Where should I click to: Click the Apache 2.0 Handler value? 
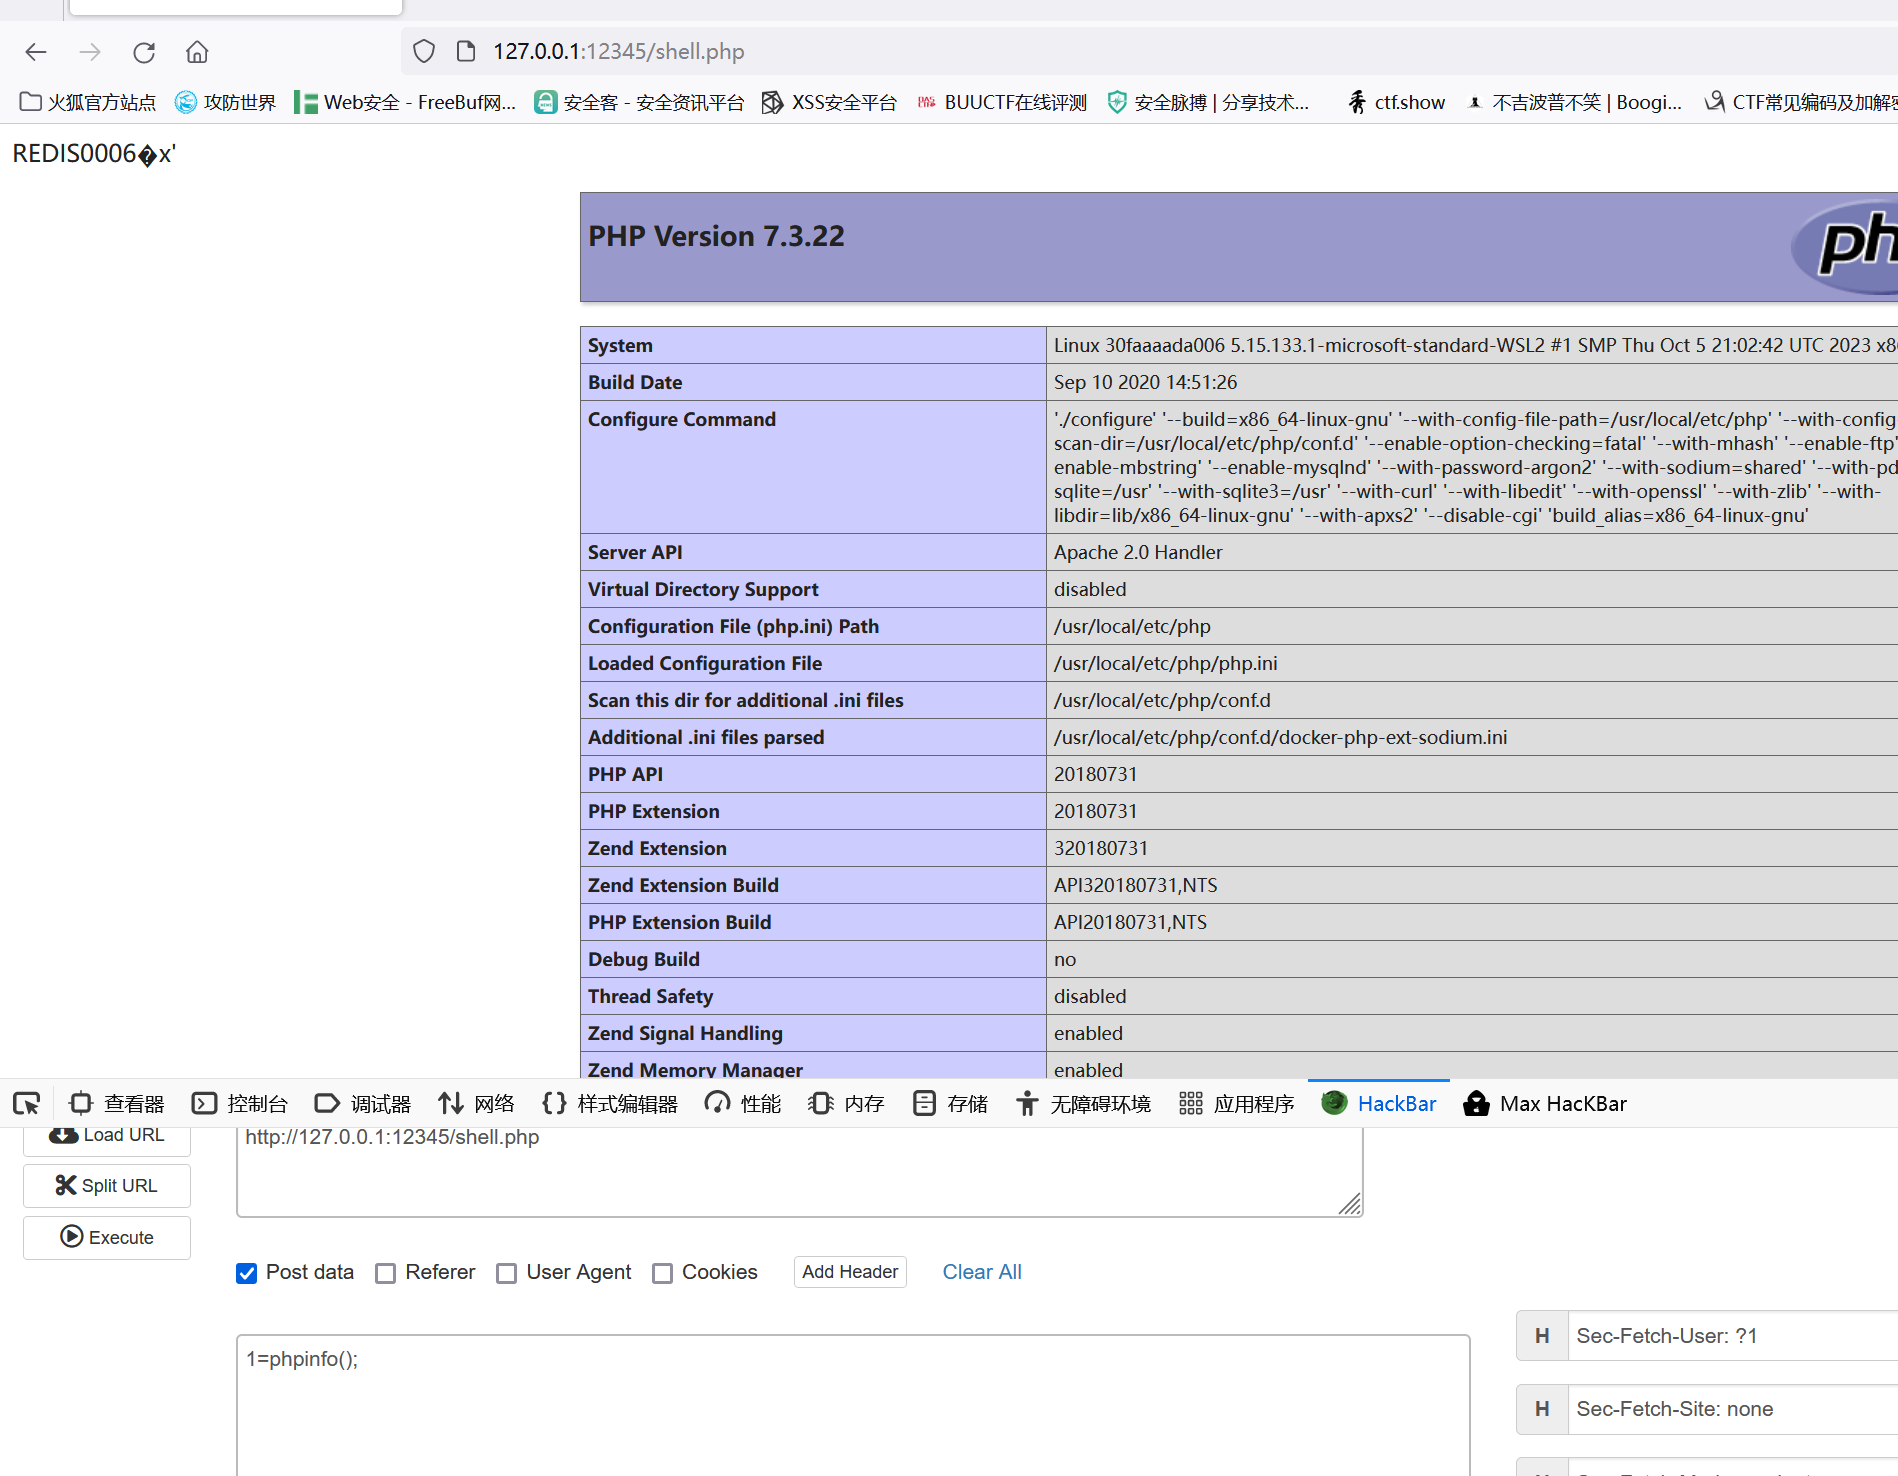pyautogui.click(x=1138, y=552)
